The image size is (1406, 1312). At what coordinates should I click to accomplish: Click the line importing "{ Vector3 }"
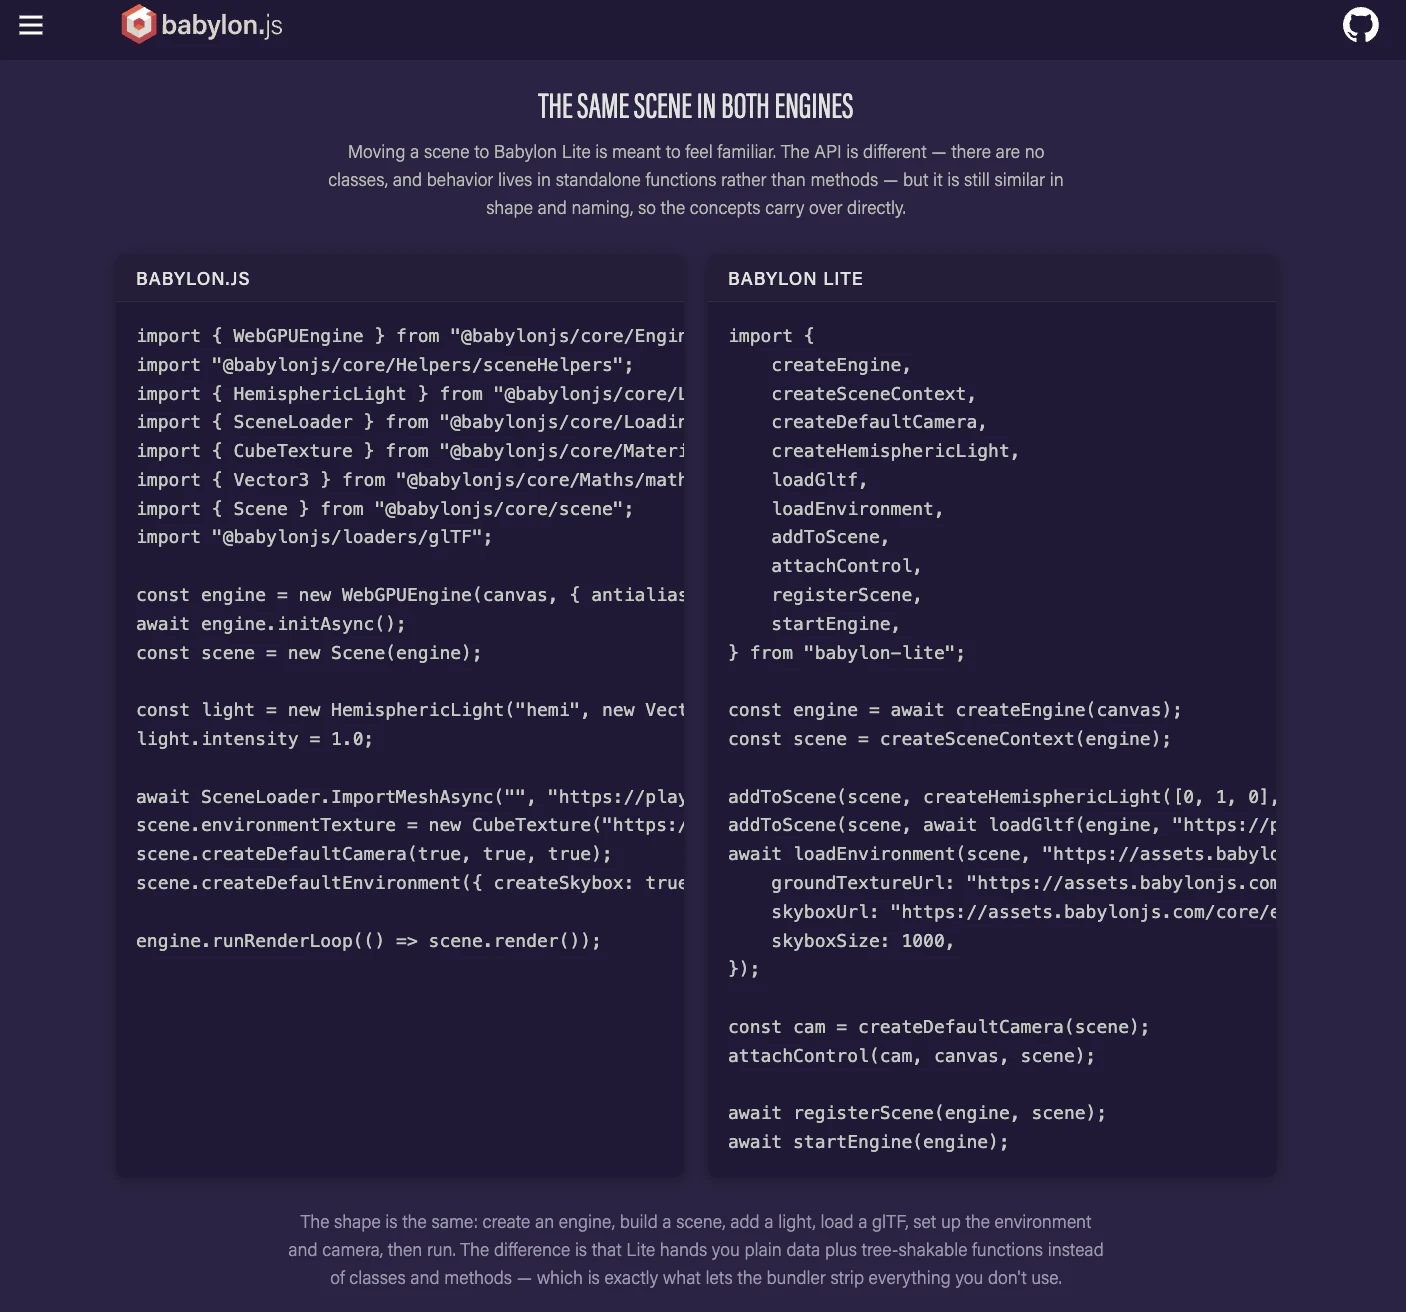click(x=410, y=480)
